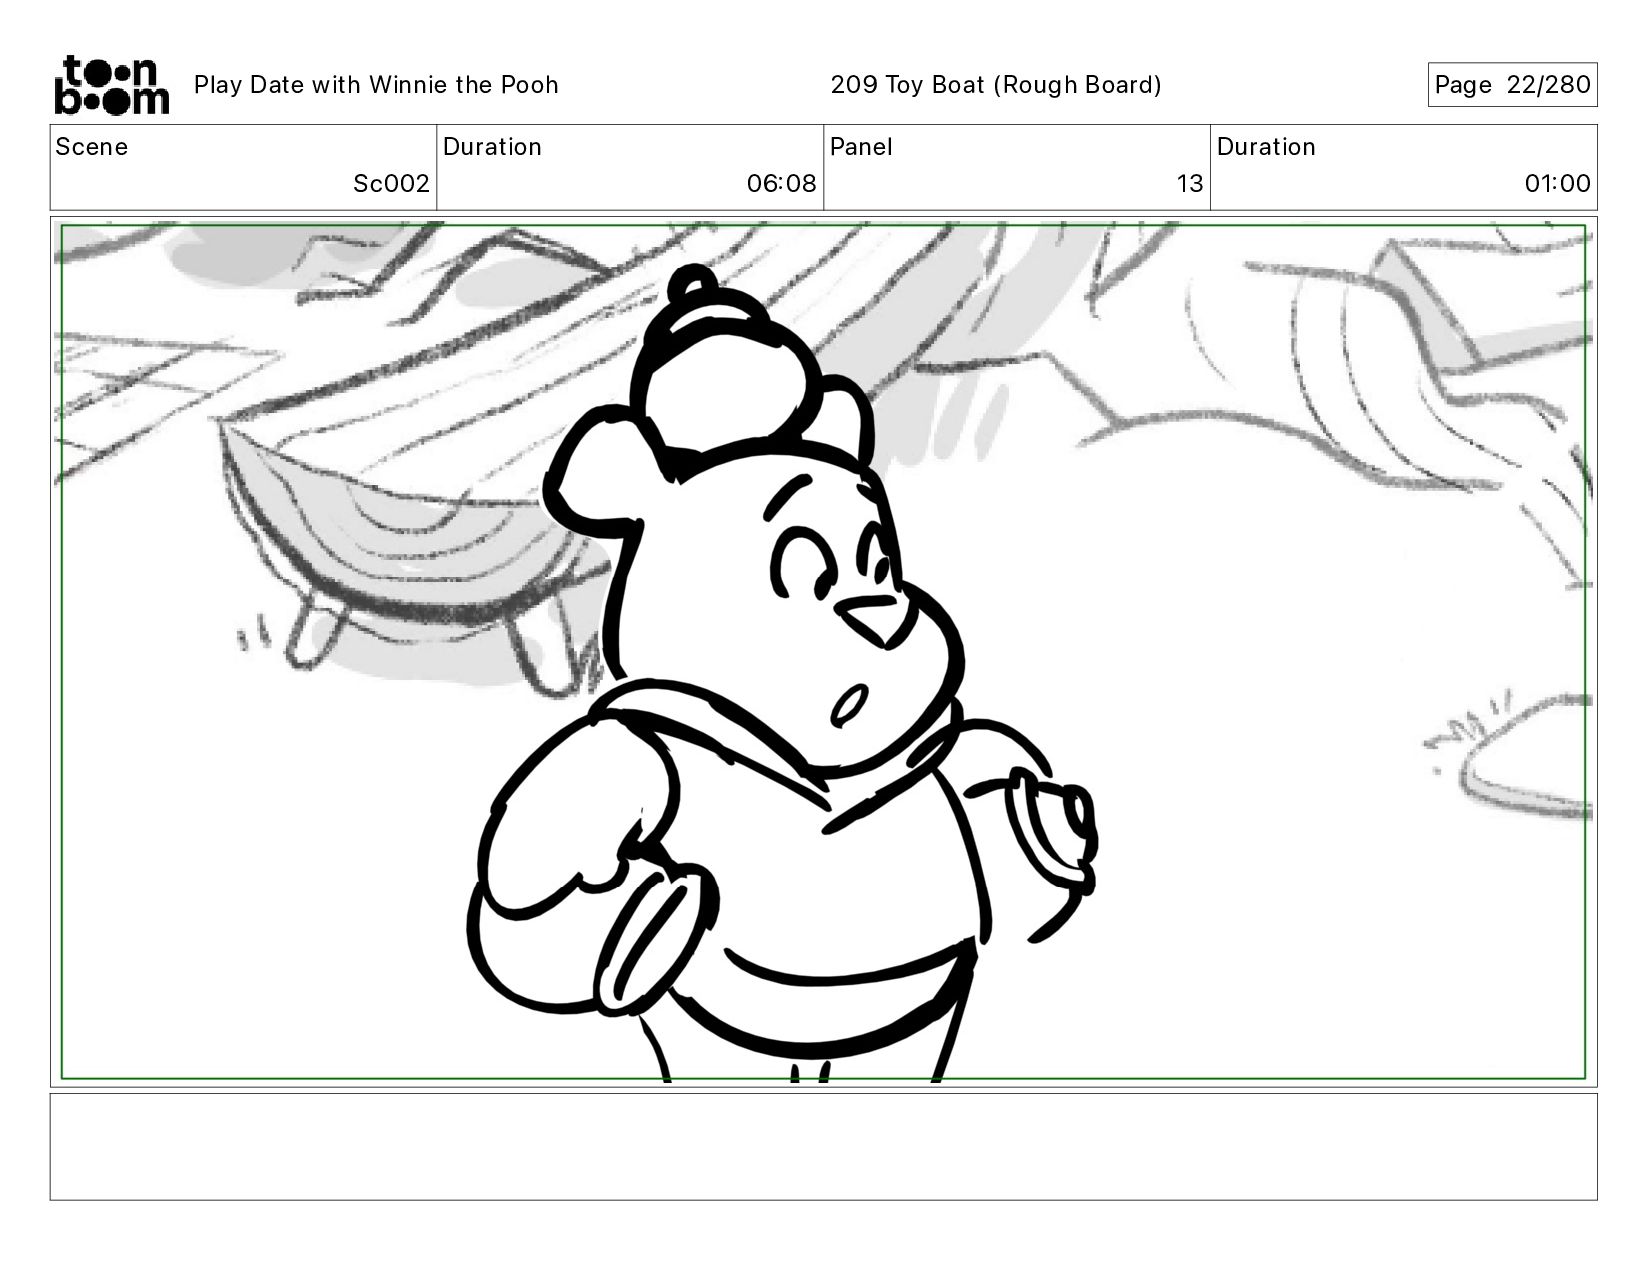1650x1275 pixels.
Task: Click the 'Scene' column label
Action: click(x=92, y=147)
